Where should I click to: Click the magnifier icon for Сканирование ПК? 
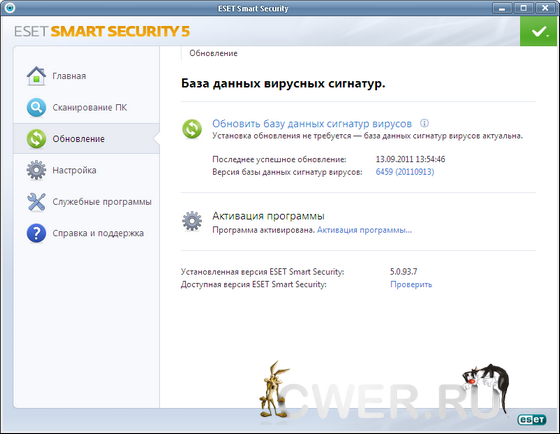36,108
